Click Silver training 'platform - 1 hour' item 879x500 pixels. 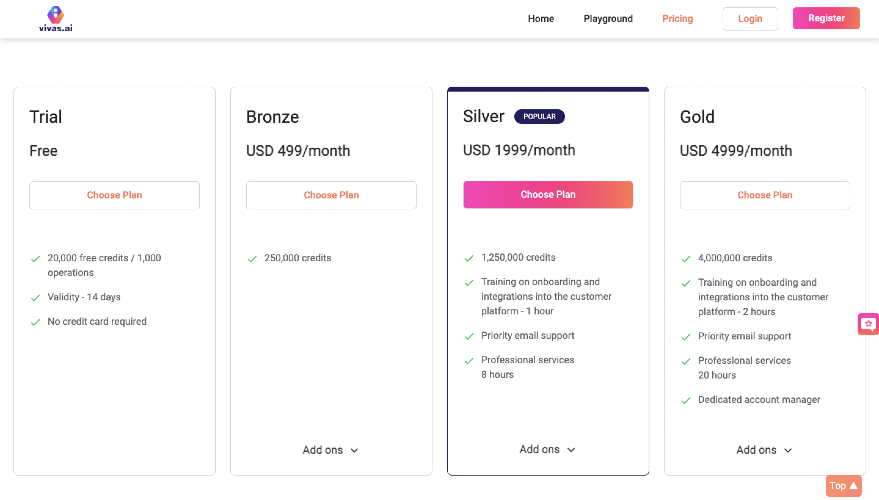[547, 297]
